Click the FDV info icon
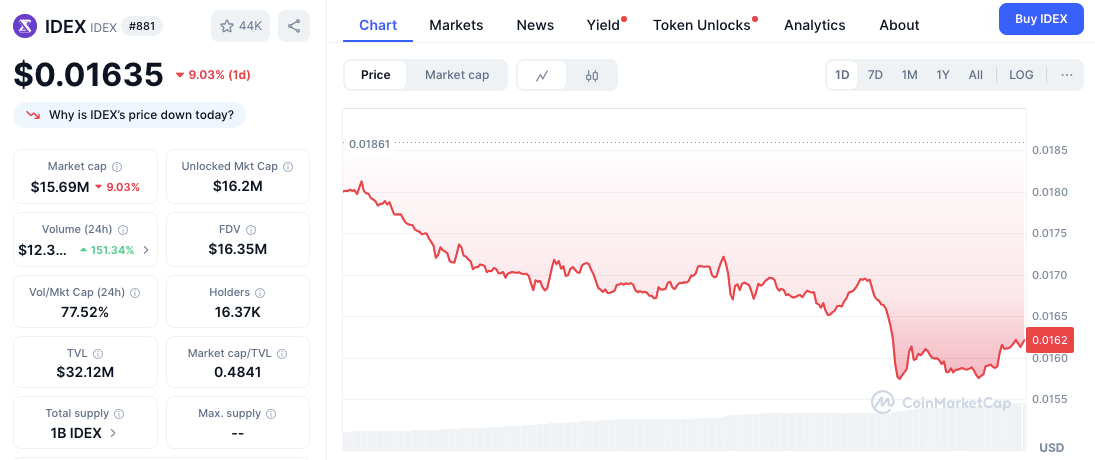Image resolution: width=1095 pixels, height=460 pixels. [251, 230]
